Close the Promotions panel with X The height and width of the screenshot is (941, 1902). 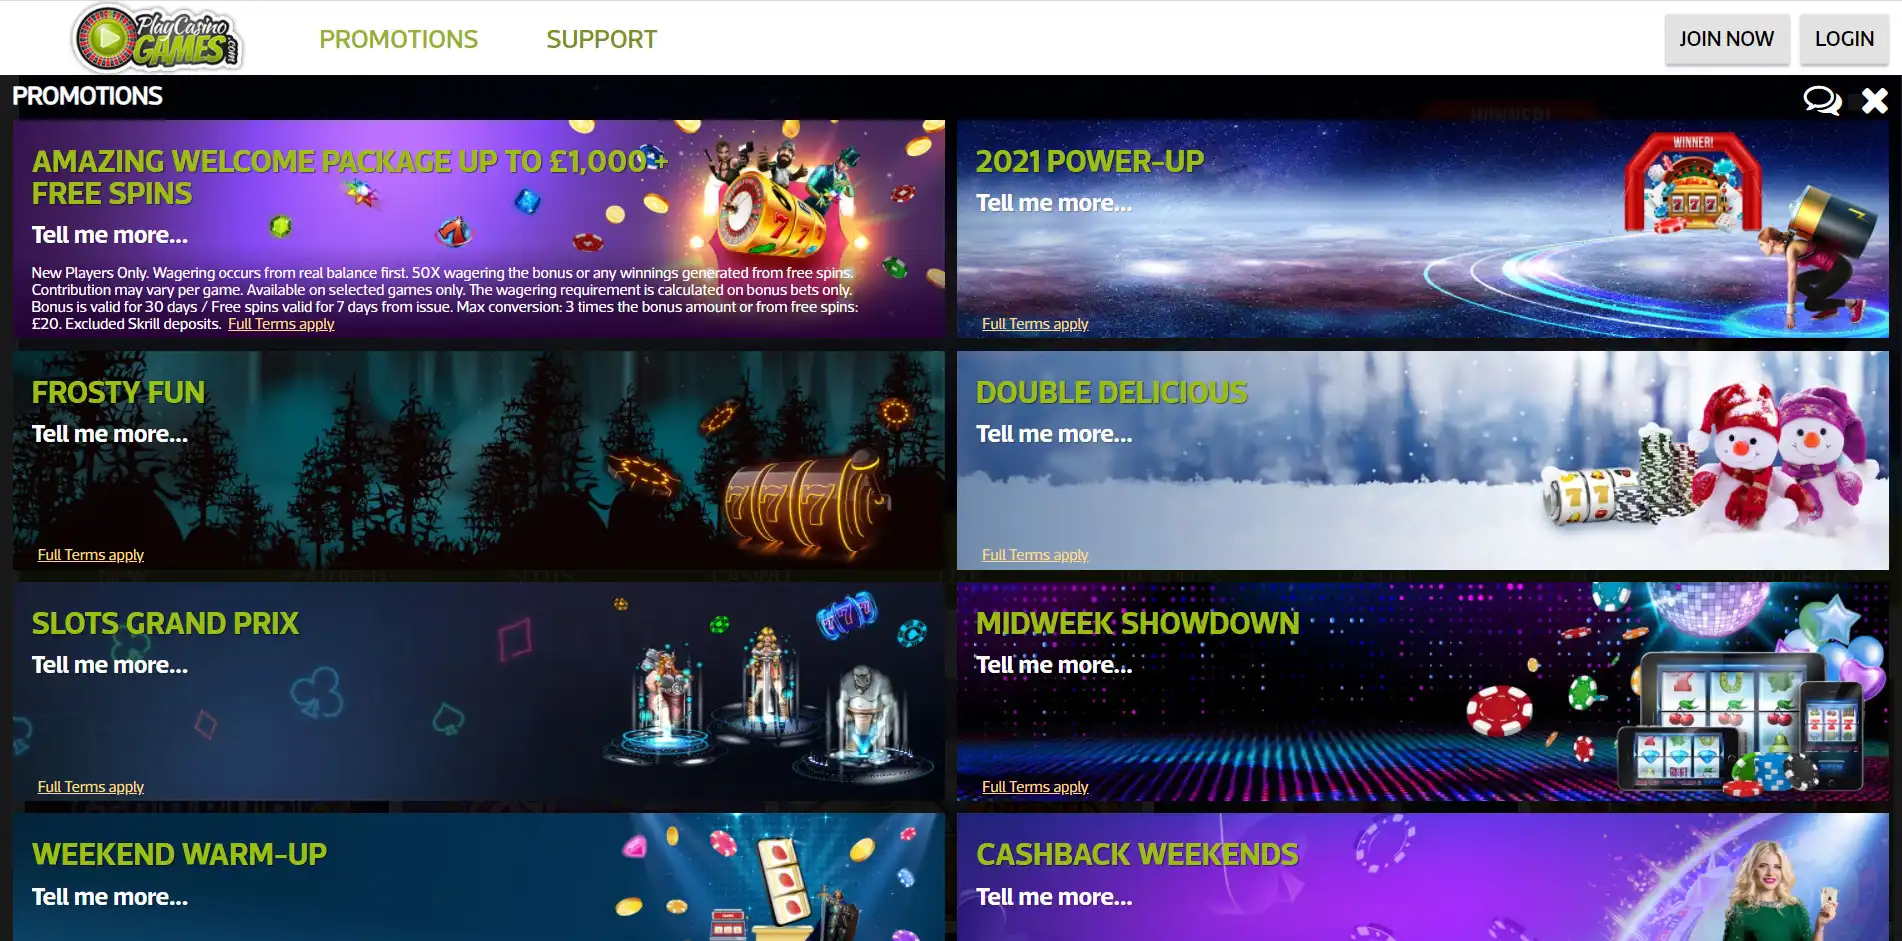(1875, 100)
